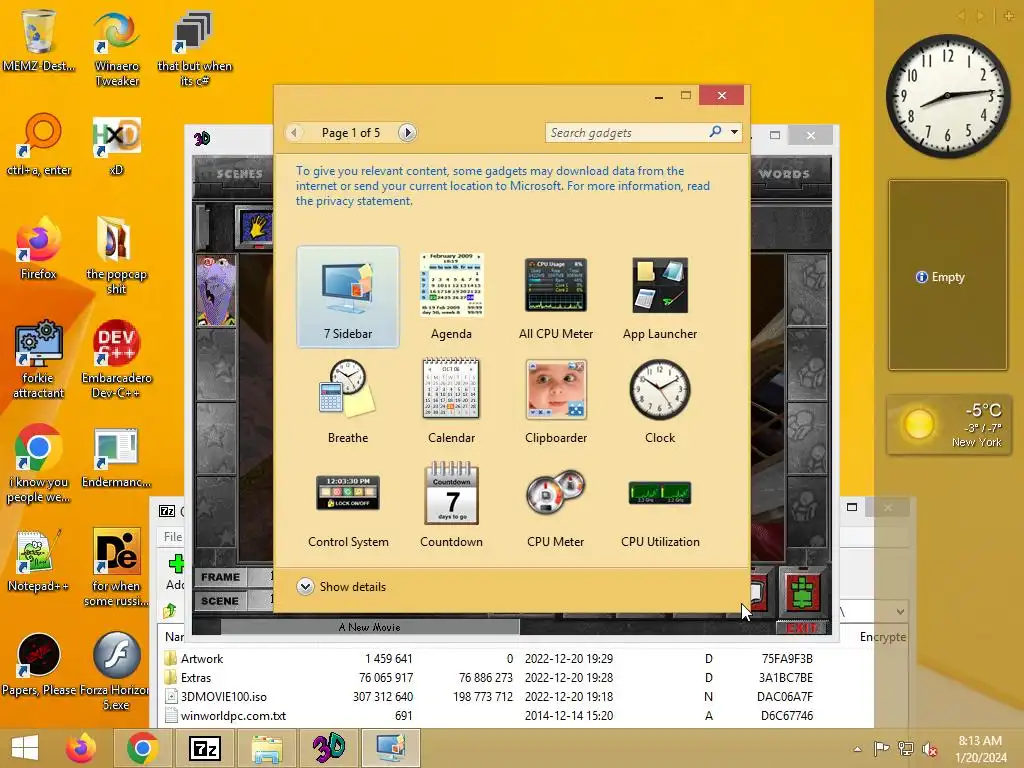Go to previous gadget page
The width and height of the screenshot is (1024, 768).
294,133
